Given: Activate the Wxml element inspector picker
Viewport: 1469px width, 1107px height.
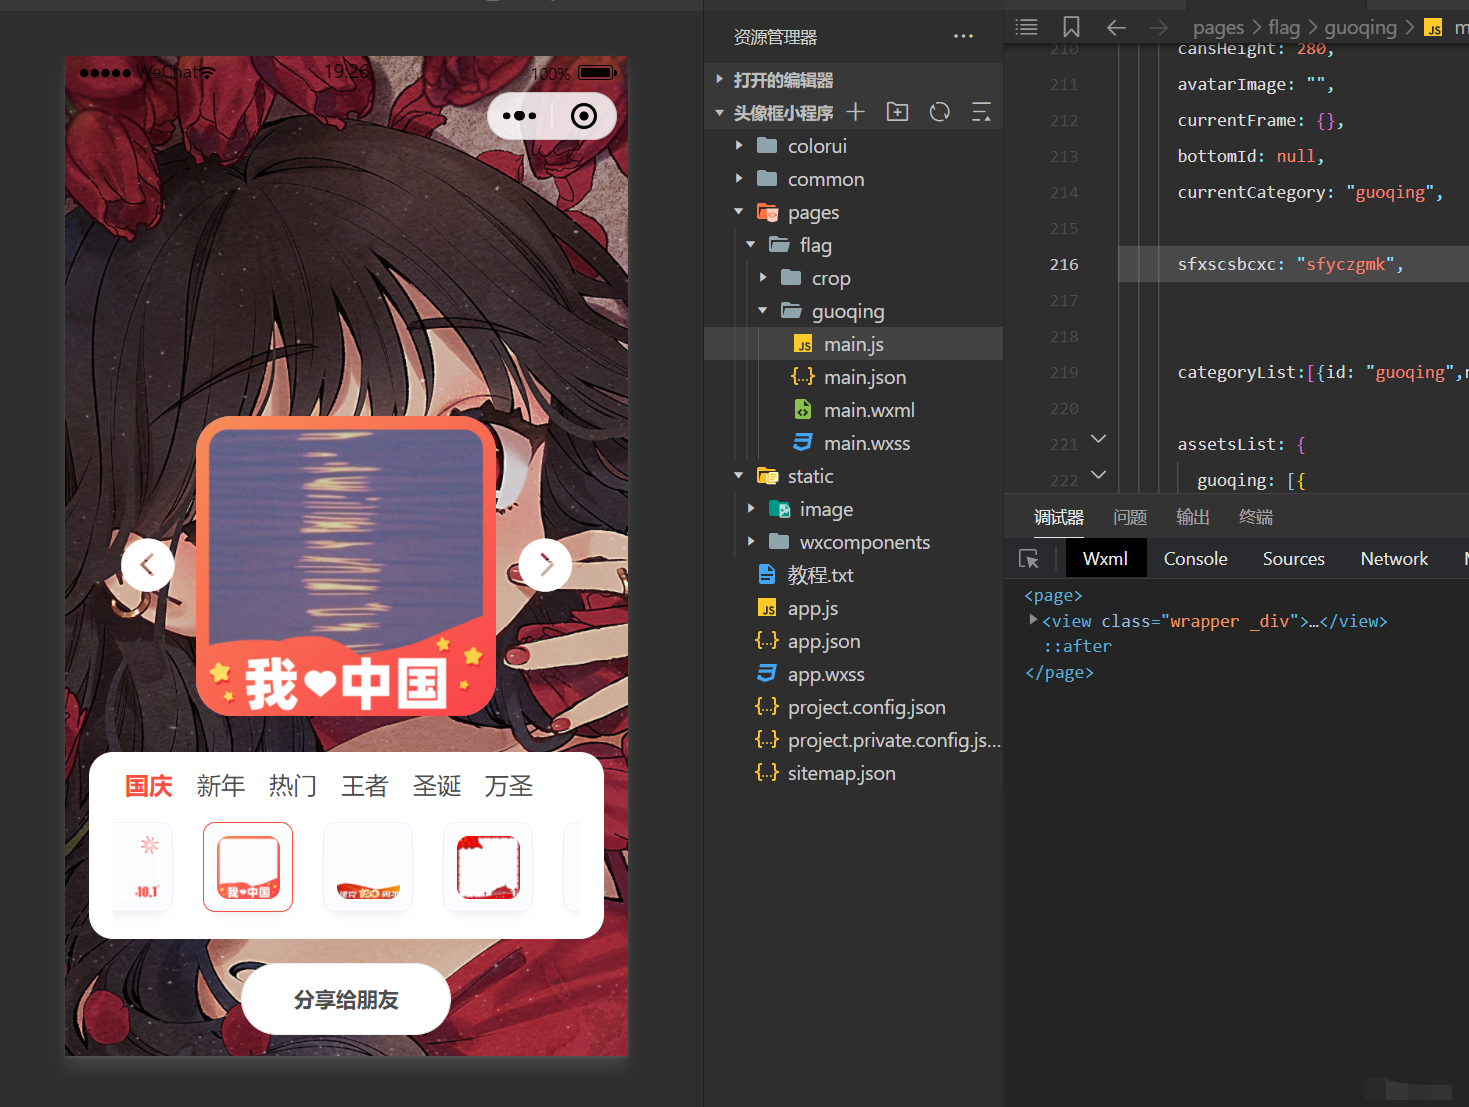Looking at the screenshot, I should 1029,559.
